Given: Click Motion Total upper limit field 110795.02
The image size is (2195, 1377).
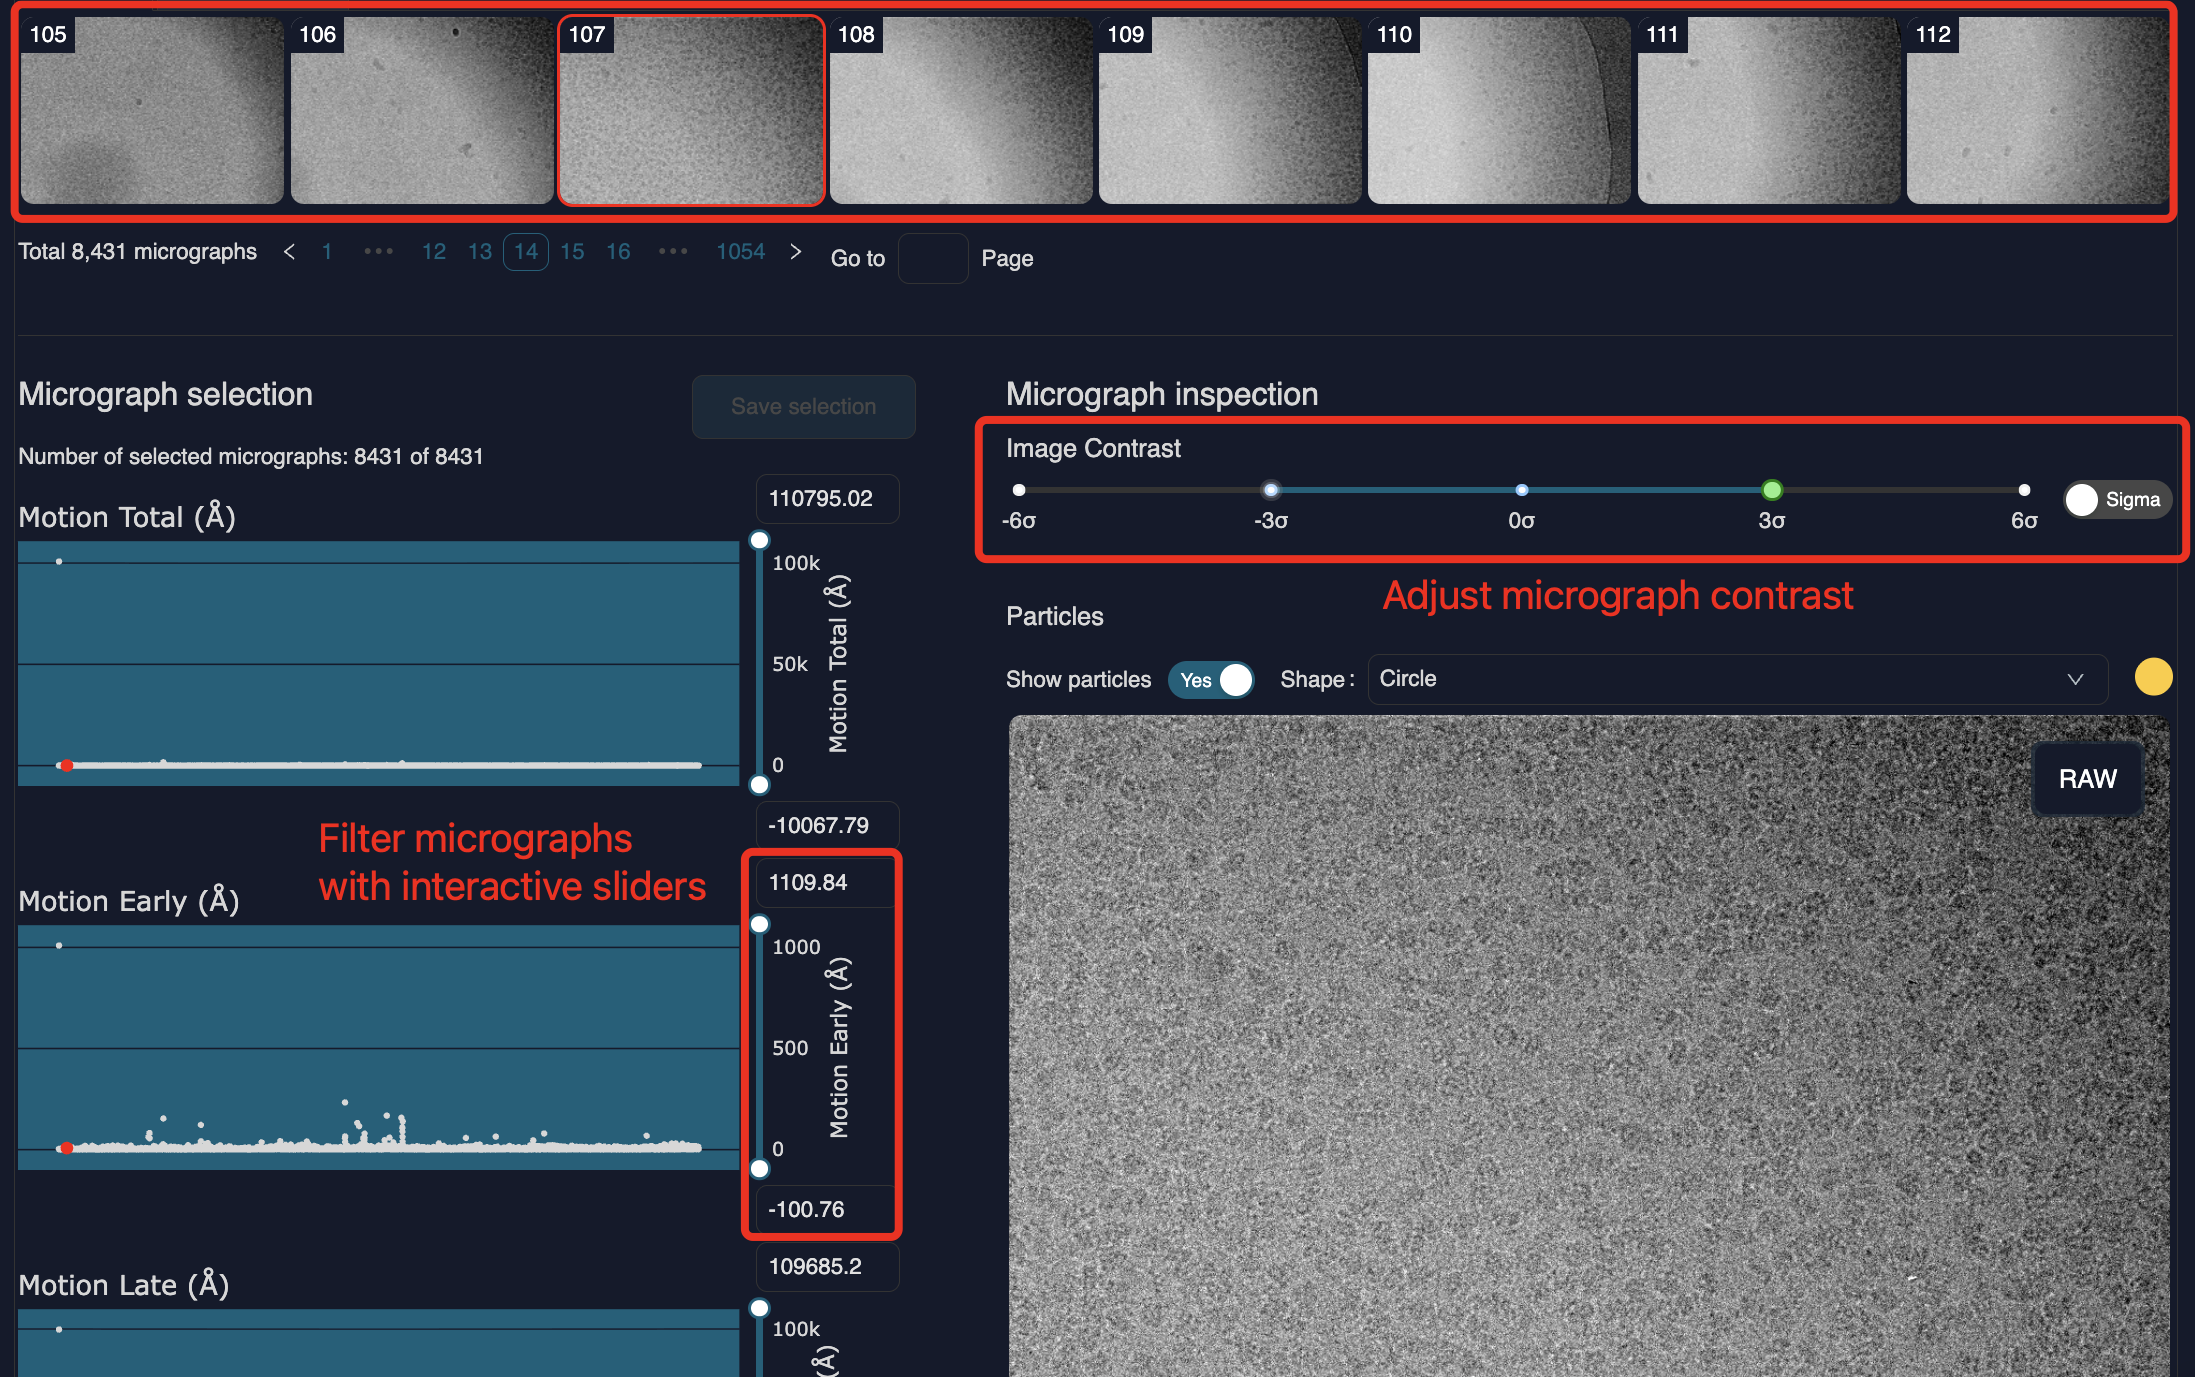Looking at the screenshot, I should pyautogui.click(x=827, y=499).
